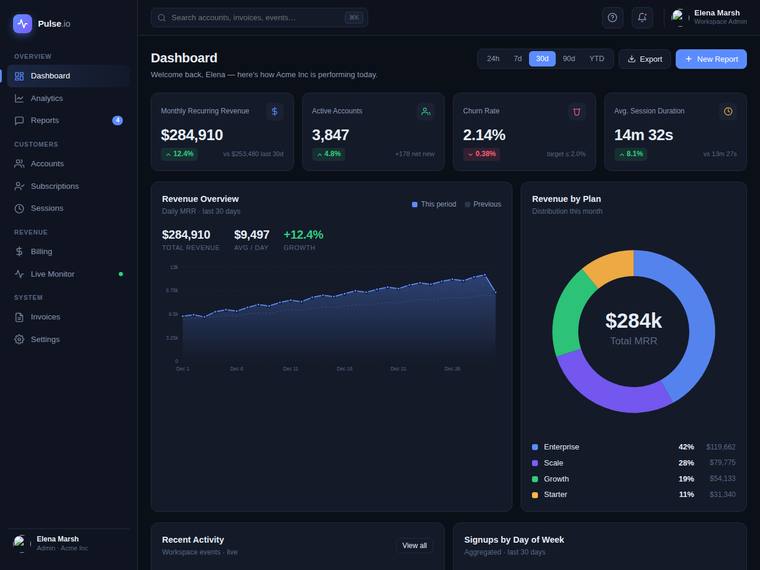Viewport: 760px width, 570px height.
Task: Click the Billing dollar icon in sidebar
Action: pos(19,252)
